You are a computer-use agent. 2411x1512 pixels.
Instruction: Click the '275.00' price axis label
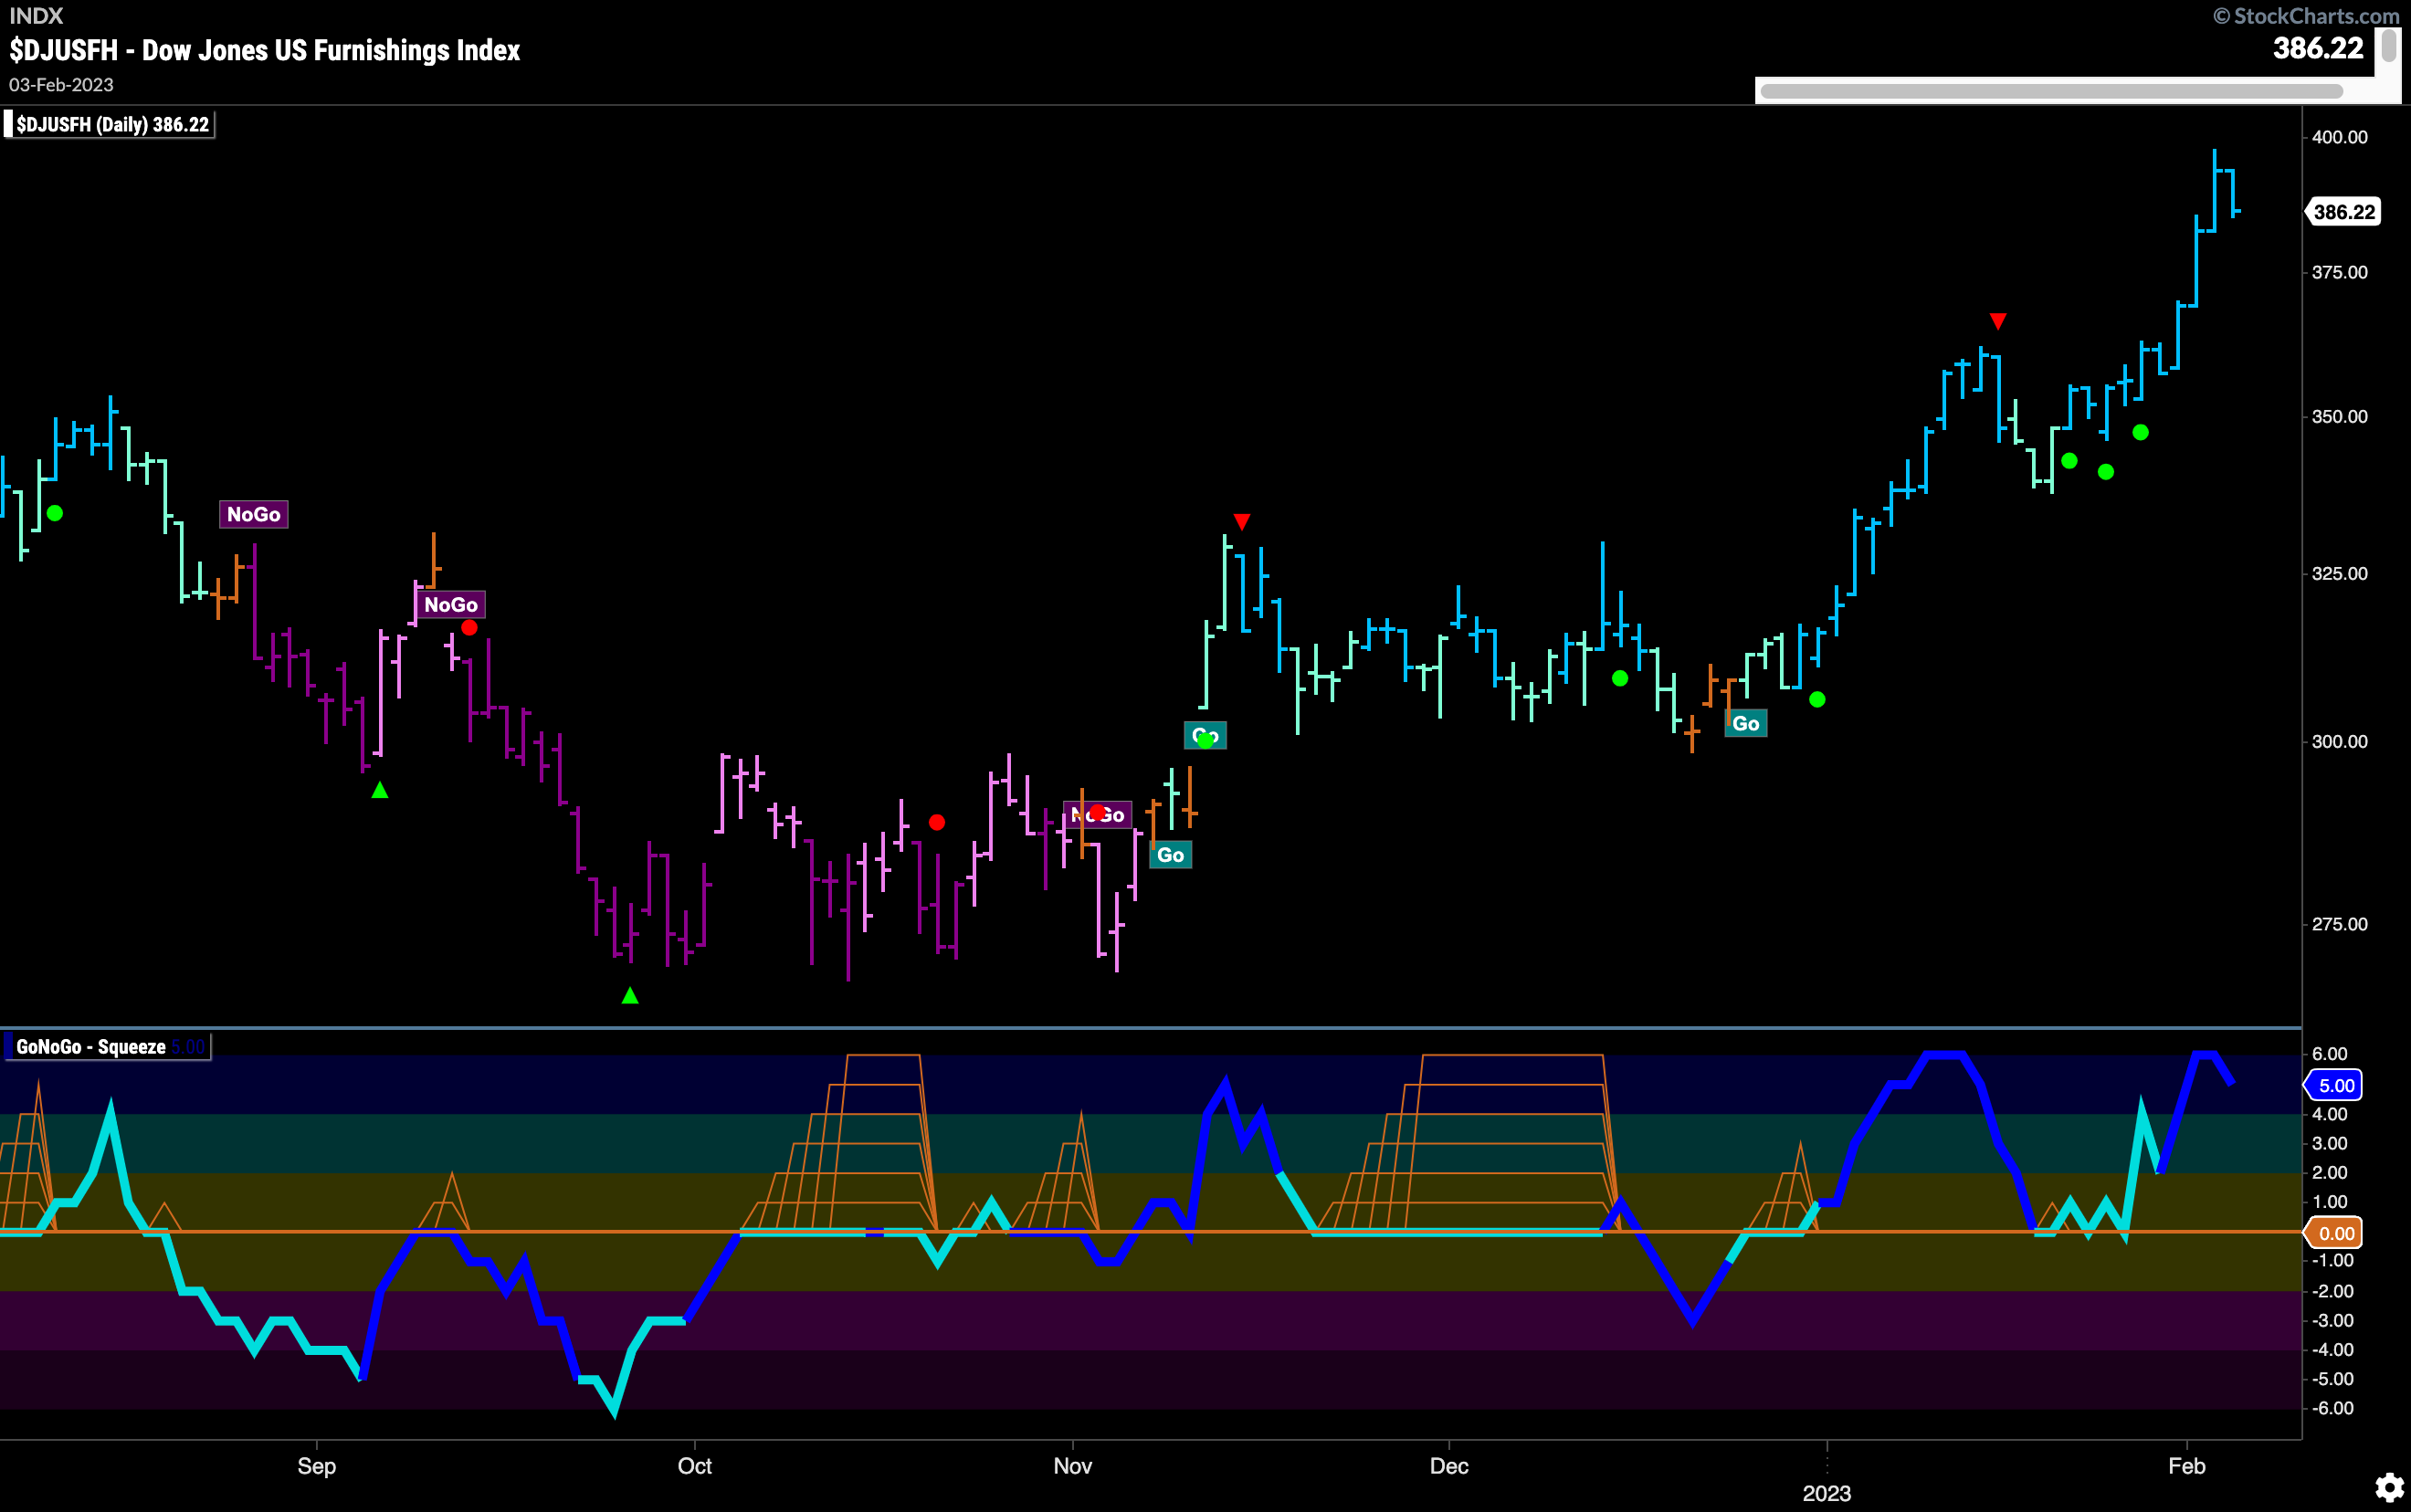2340,924
